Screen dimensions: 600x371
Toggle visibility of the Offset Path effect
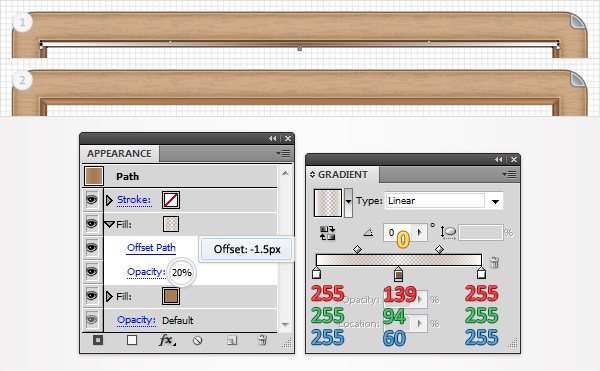(x=91, y=247)
